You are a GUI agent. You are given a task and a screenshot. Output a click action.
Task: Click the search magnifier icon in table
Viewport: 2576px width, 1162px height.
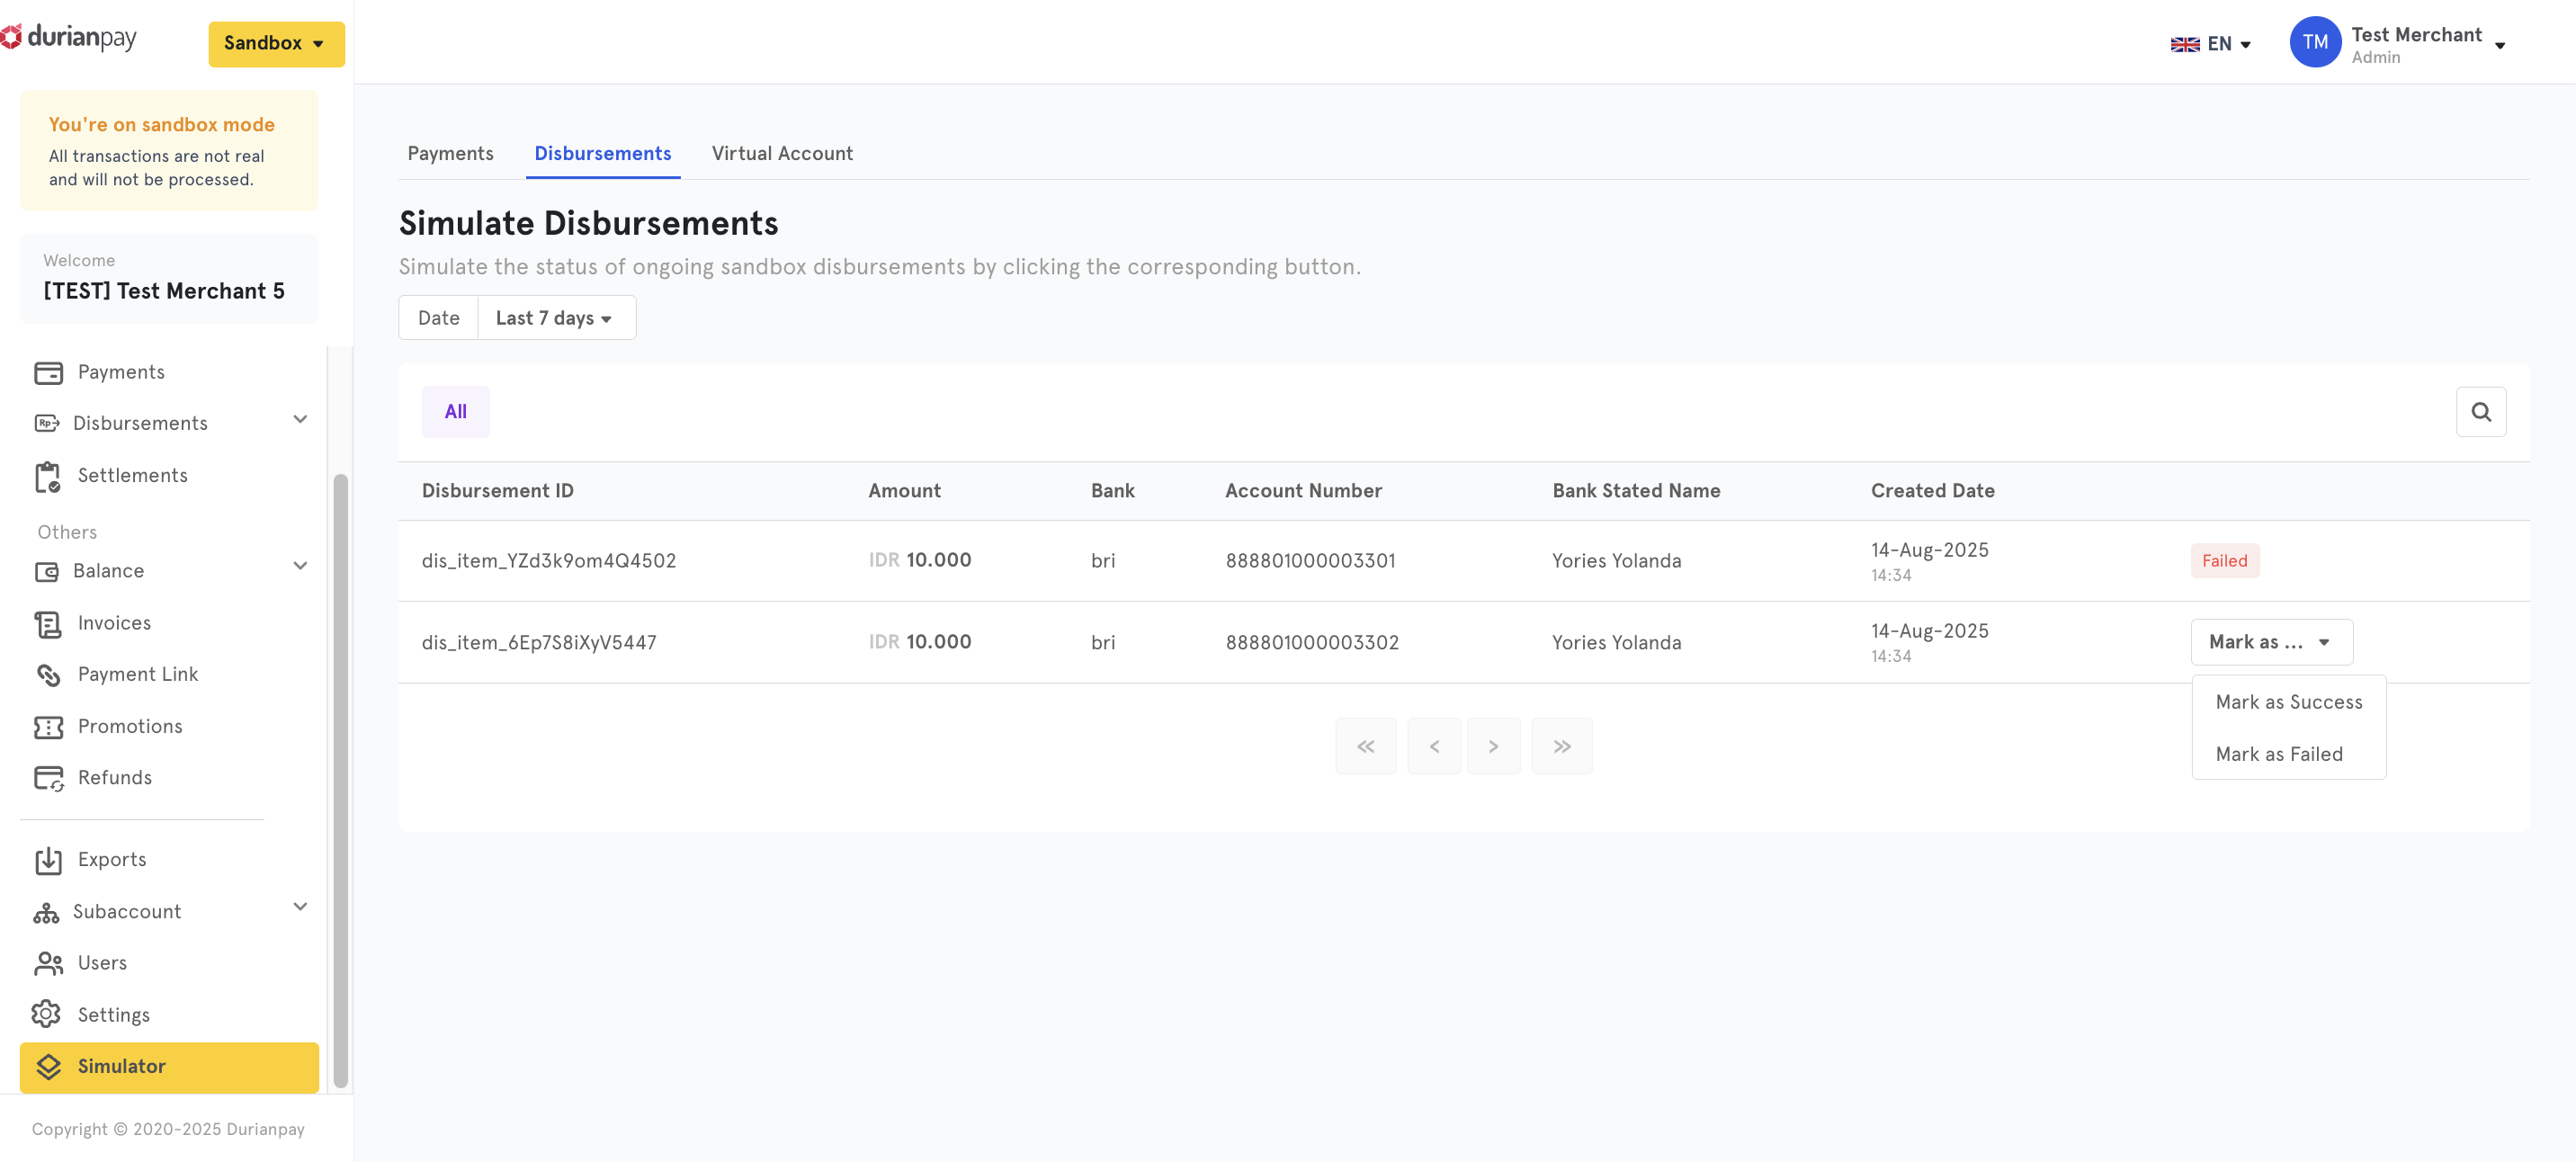[2480, 412]
